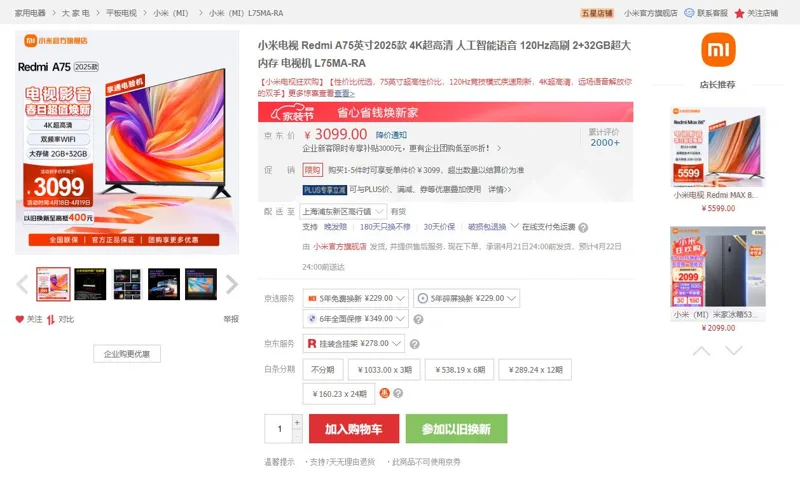The width and height of the screenshot is (800, 477).
Task: Open the Xiaomi MI store logo
Action: click(x=718, y=49)
